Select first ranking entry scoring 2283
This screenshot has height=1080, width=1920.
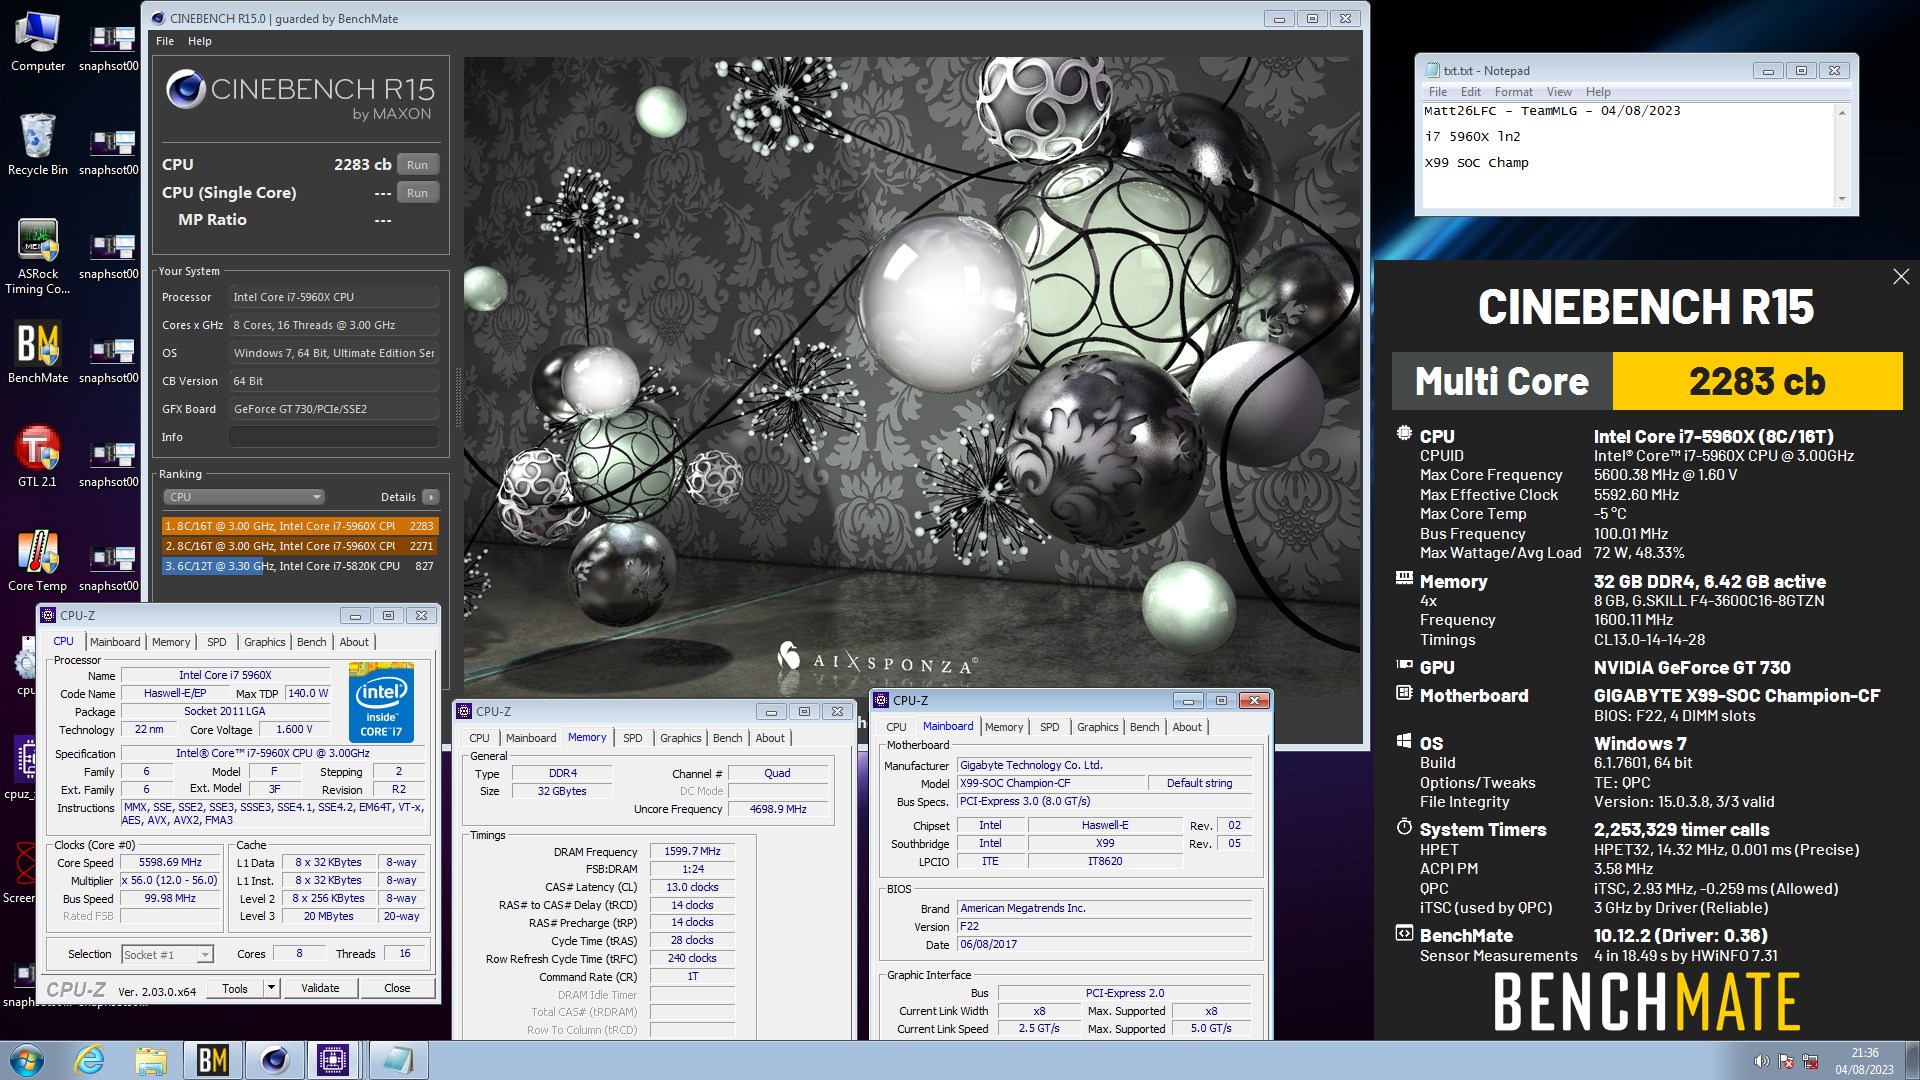[x=300, y=526]
